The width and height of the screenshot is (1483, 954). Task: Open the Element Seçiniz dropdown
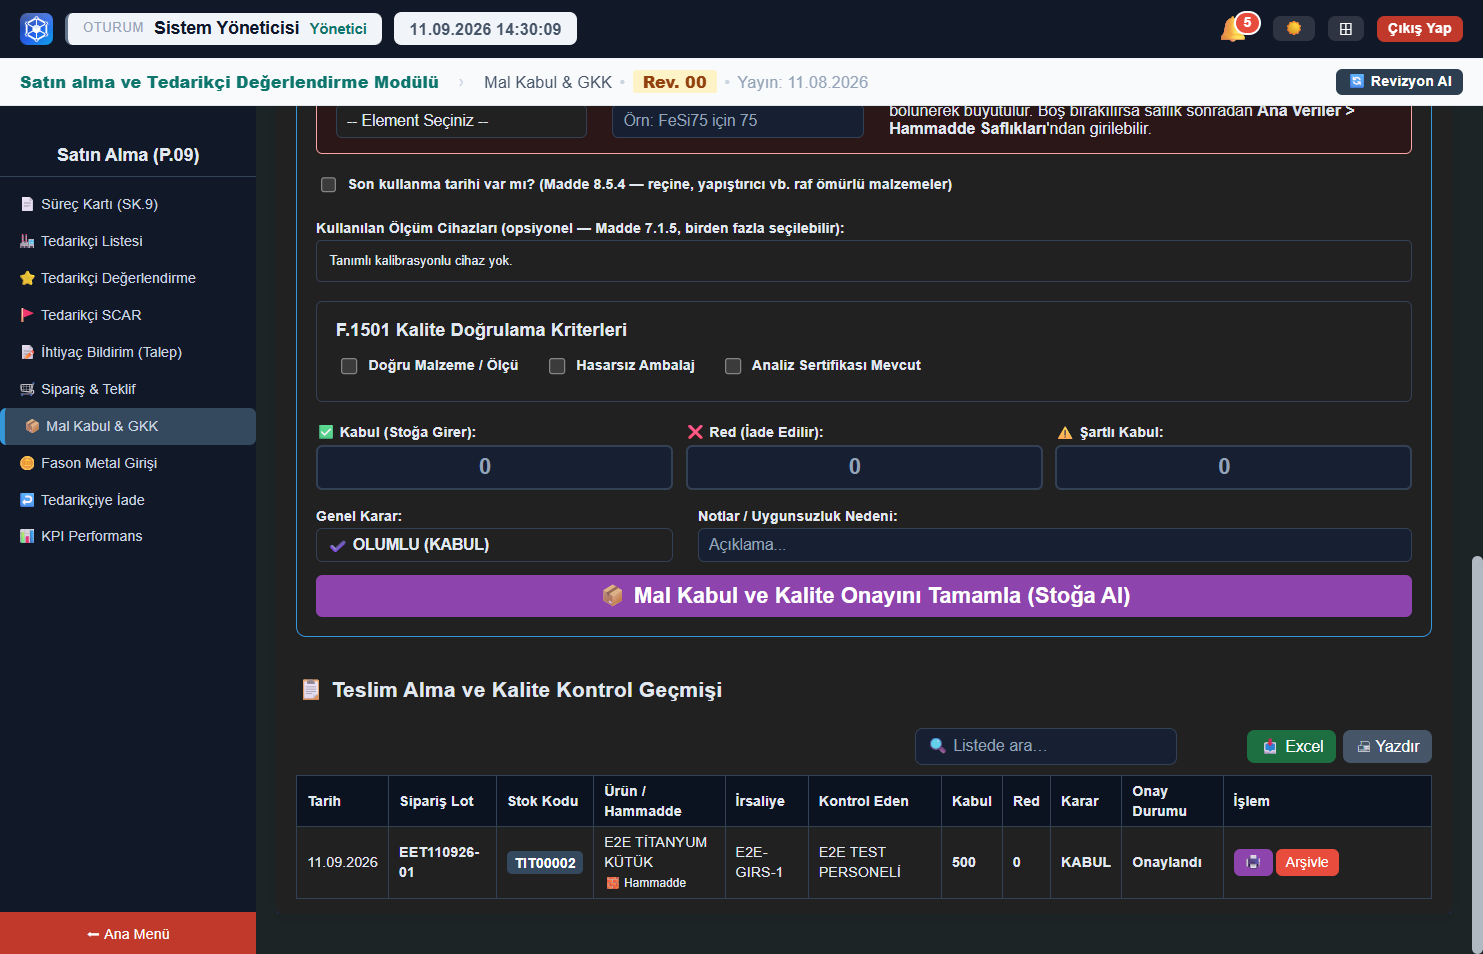461,121
